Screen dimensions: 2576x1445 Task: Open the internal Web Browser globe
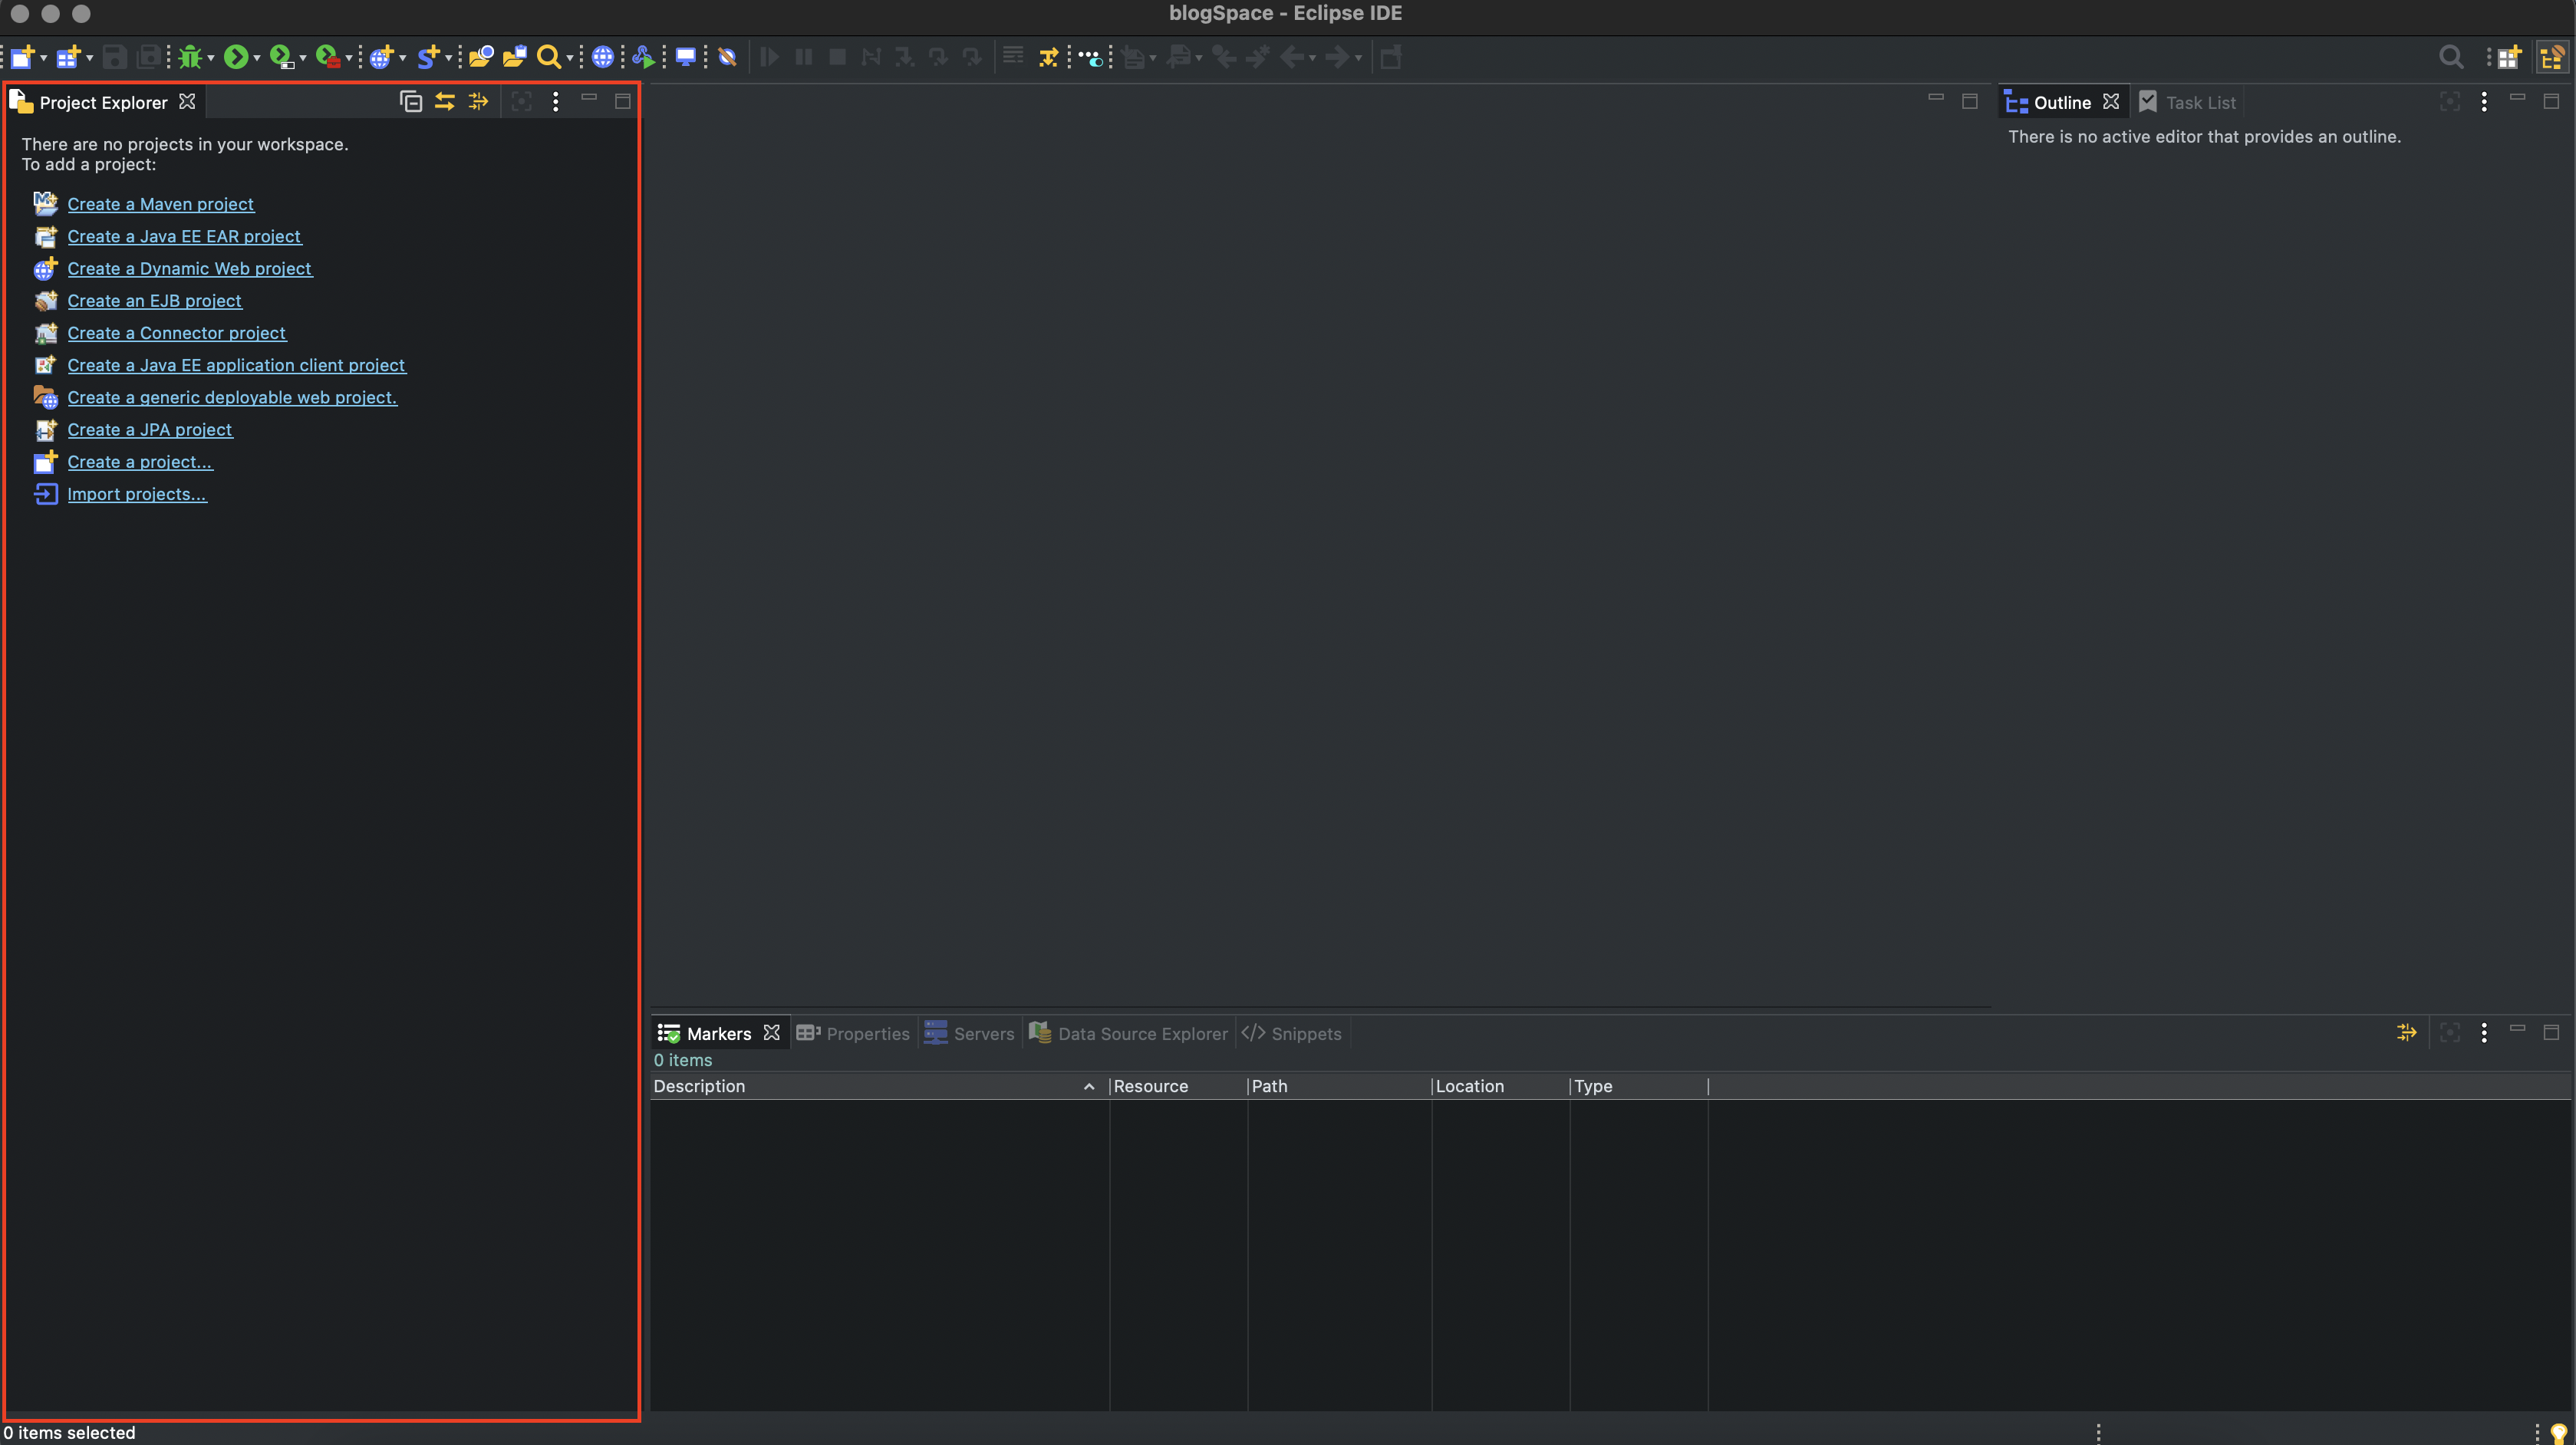[x=602, y=57]
